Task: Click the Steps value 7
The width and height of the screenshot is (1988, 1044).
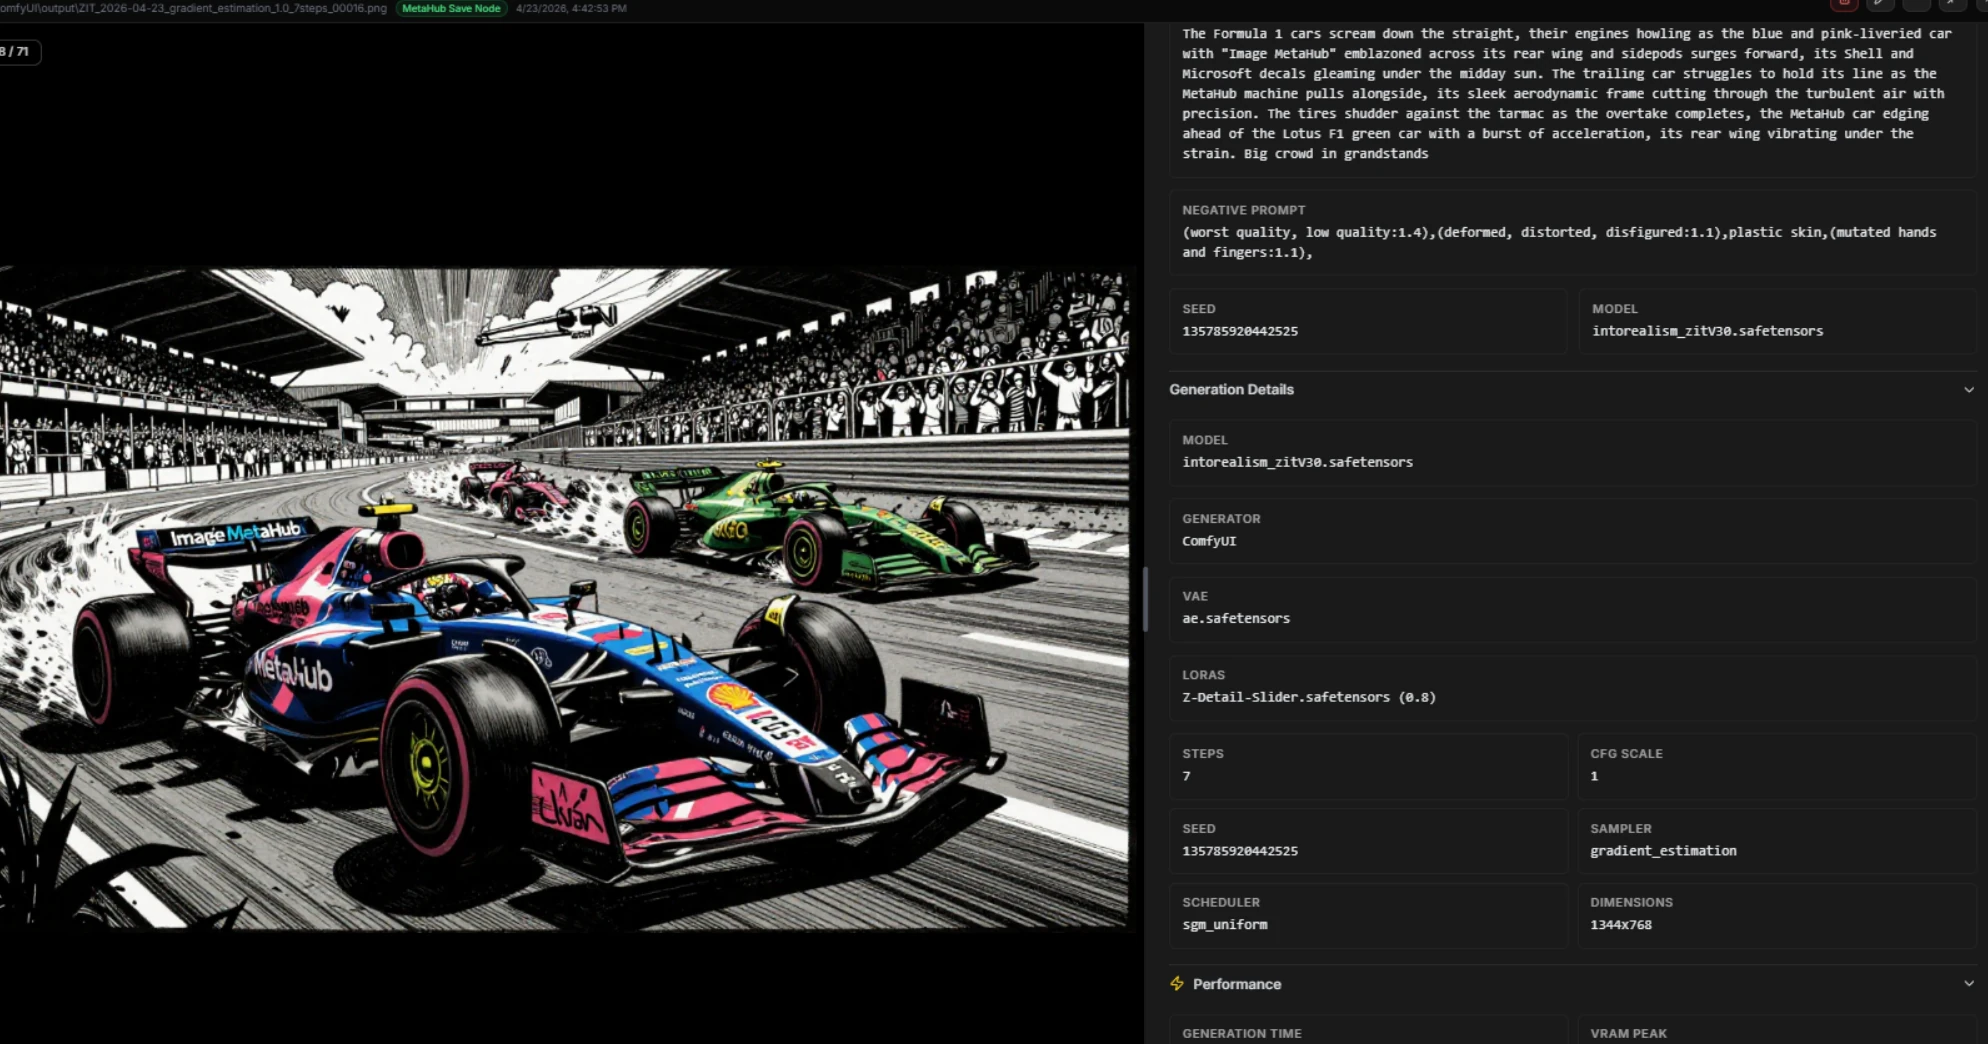Action: (1186, 776)
